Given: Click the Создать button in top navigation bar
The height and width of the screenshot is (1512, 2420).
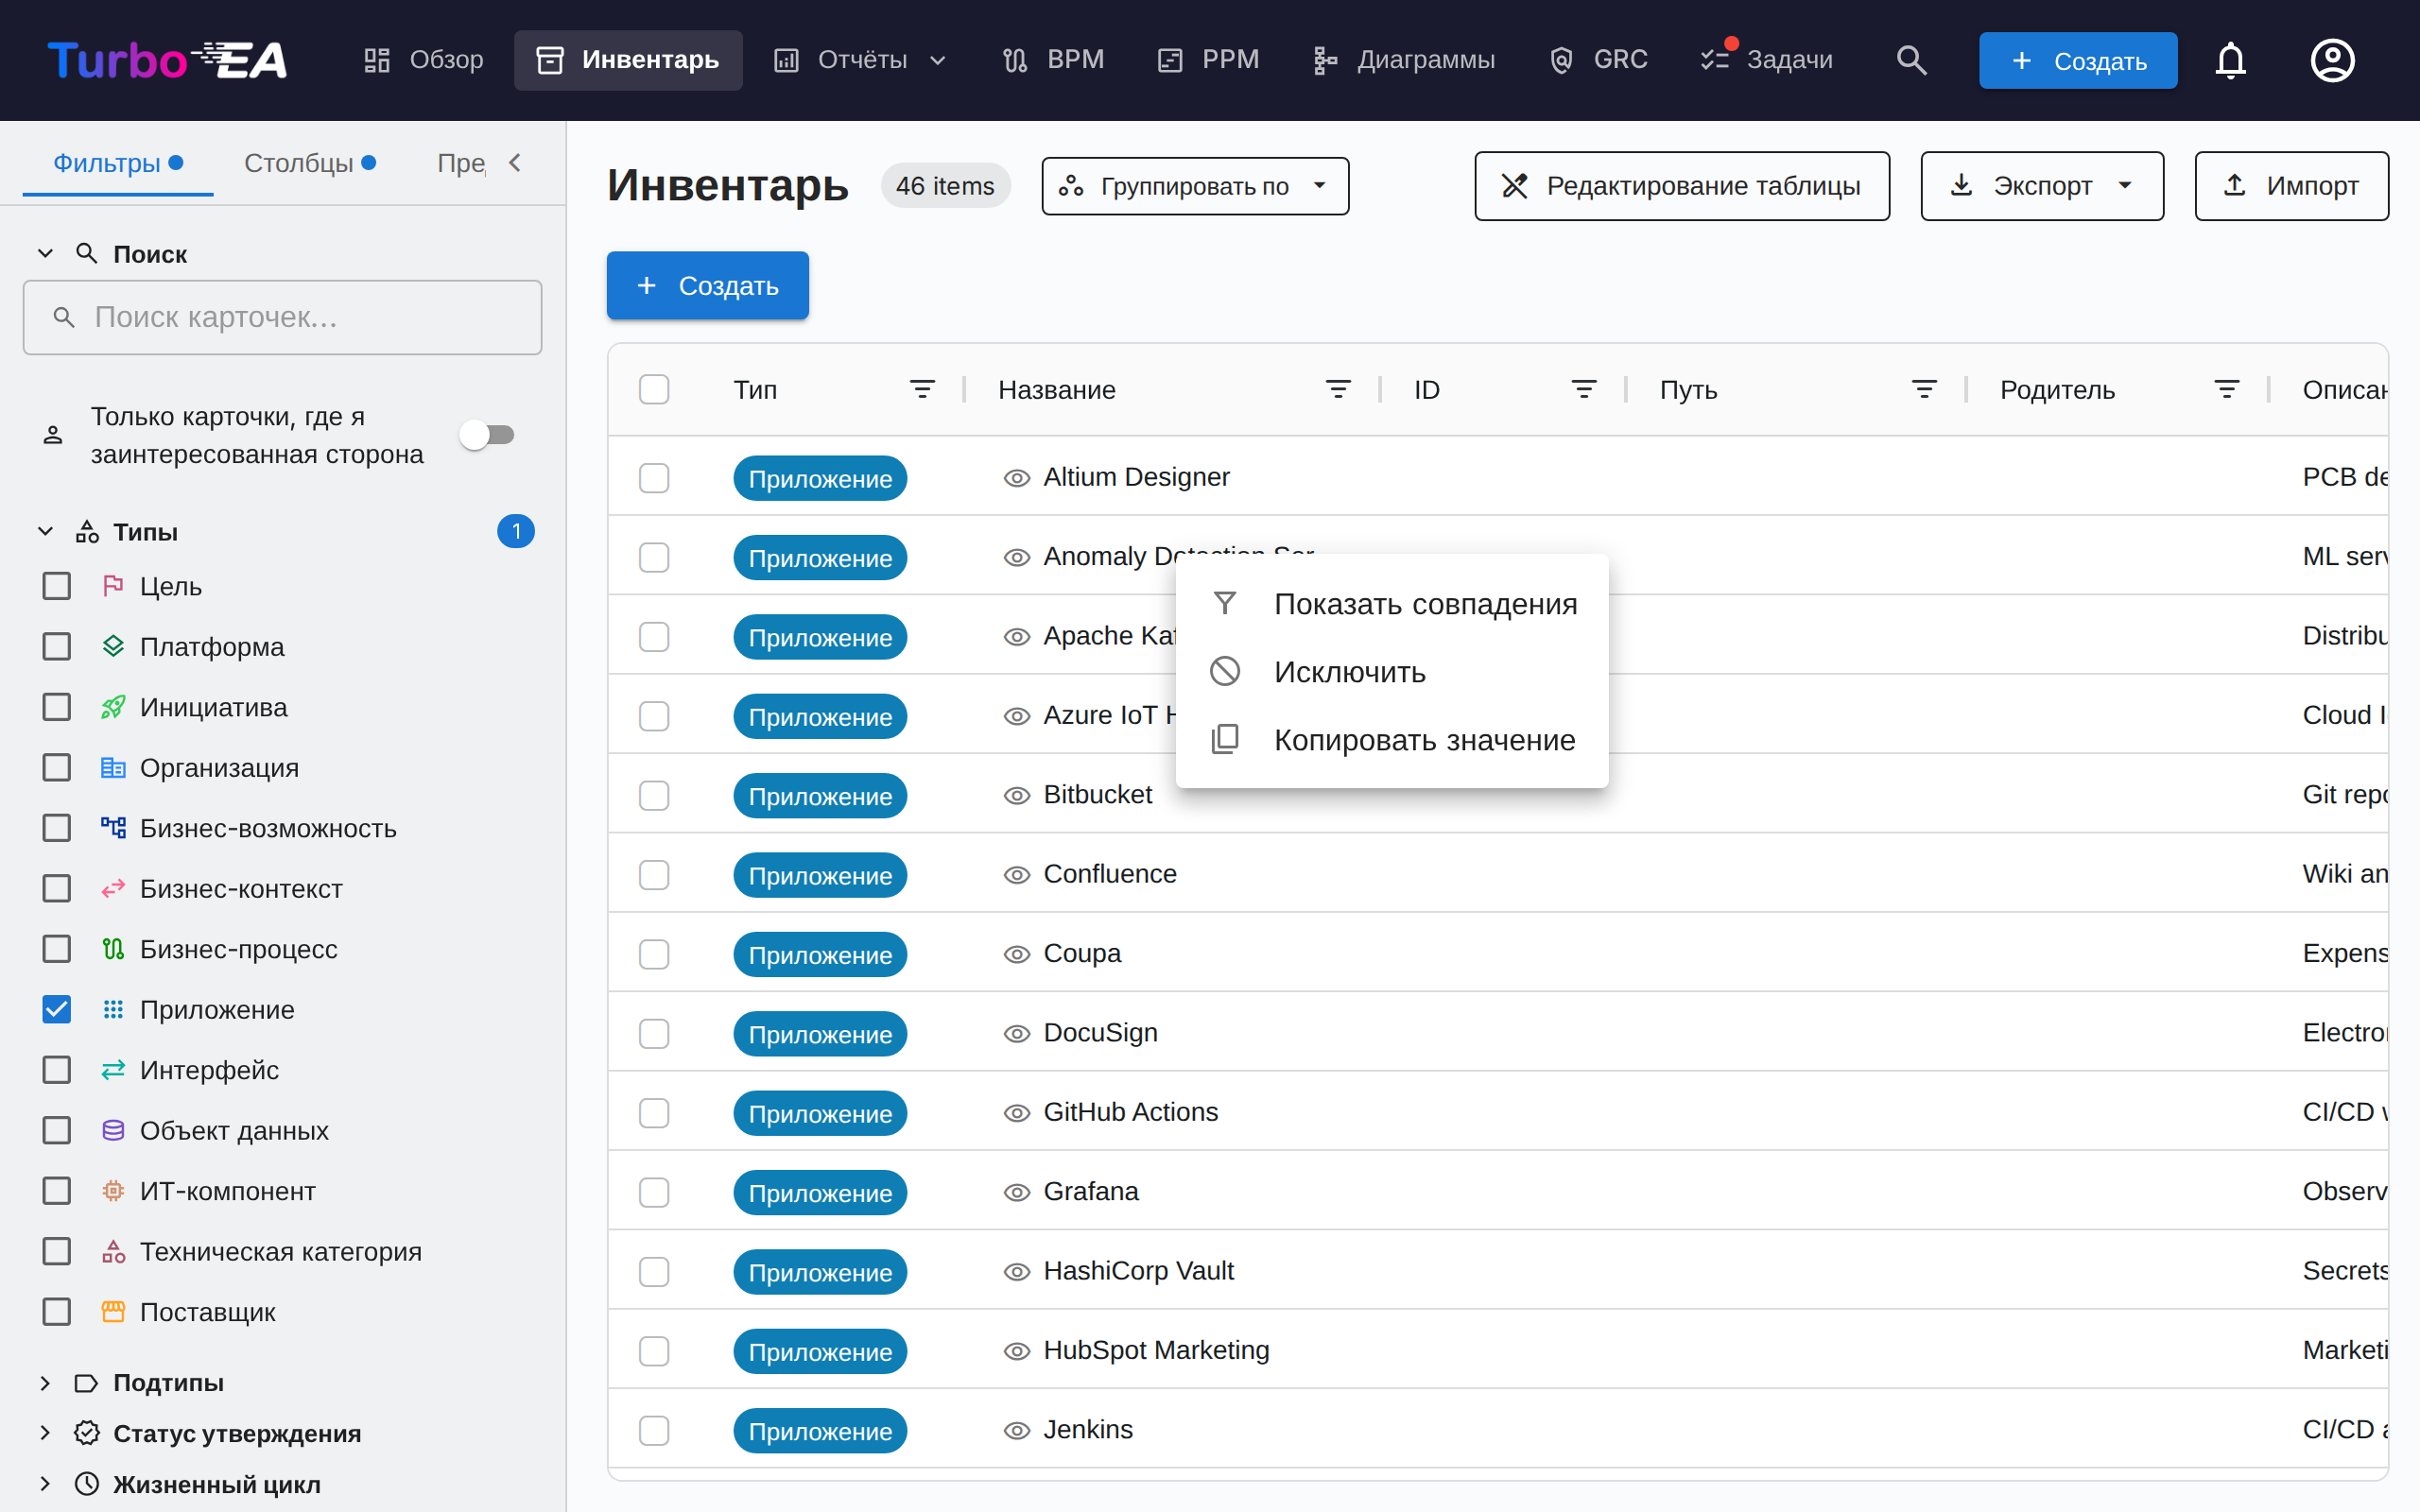Looking at the screenshot, I should click(x=2078, y=61).
